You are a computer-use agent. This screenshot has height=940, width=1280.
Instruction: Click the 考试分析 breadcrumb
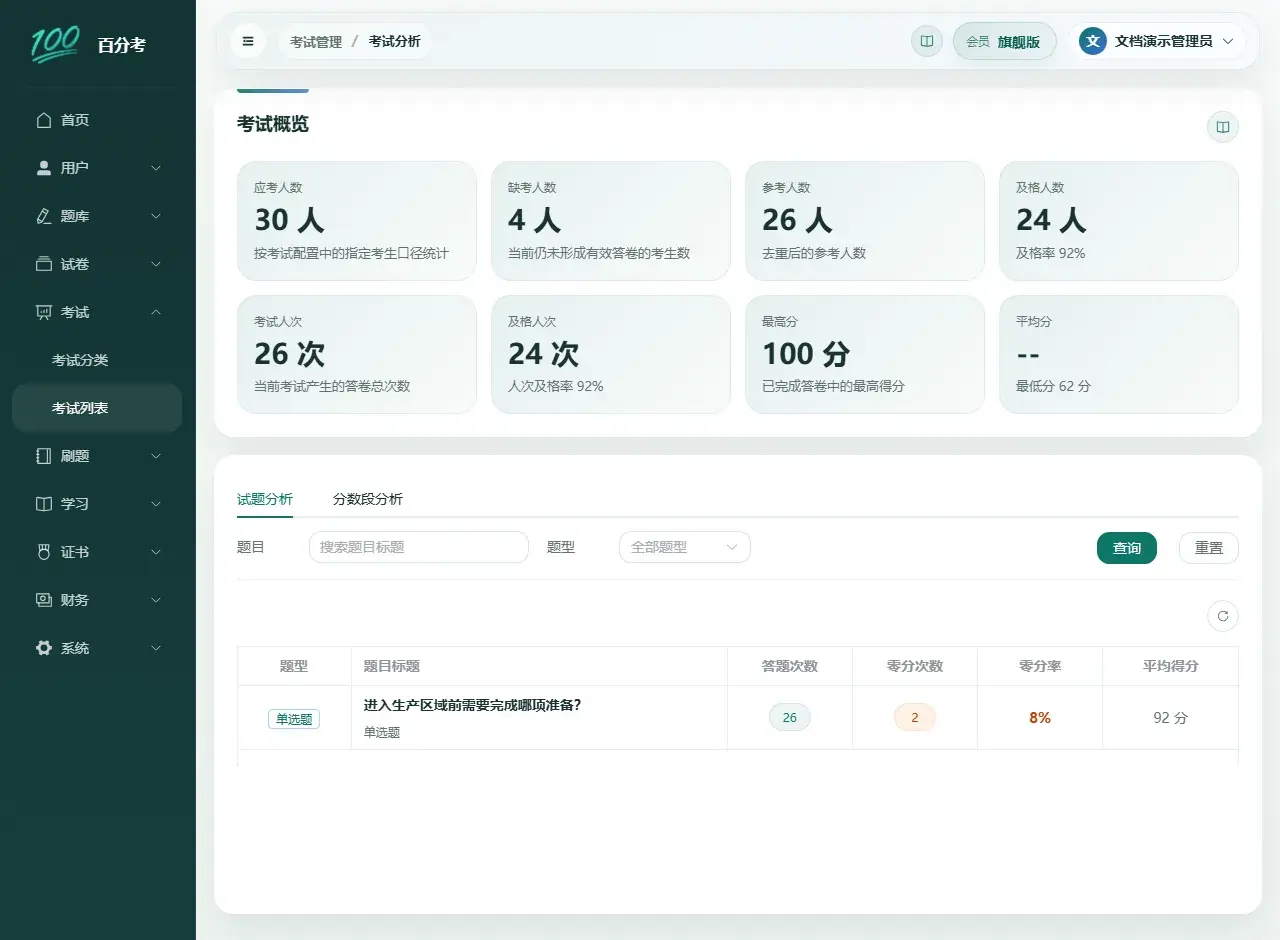(394, 42)
